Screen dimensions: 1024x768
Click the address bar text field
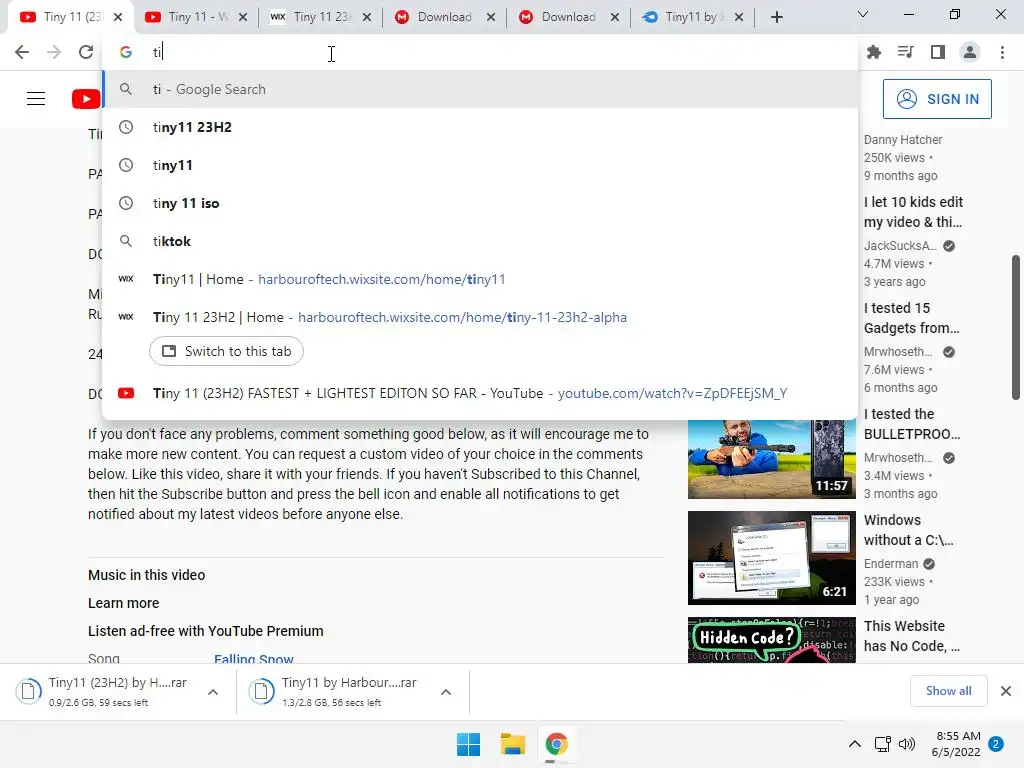[480, 52]
